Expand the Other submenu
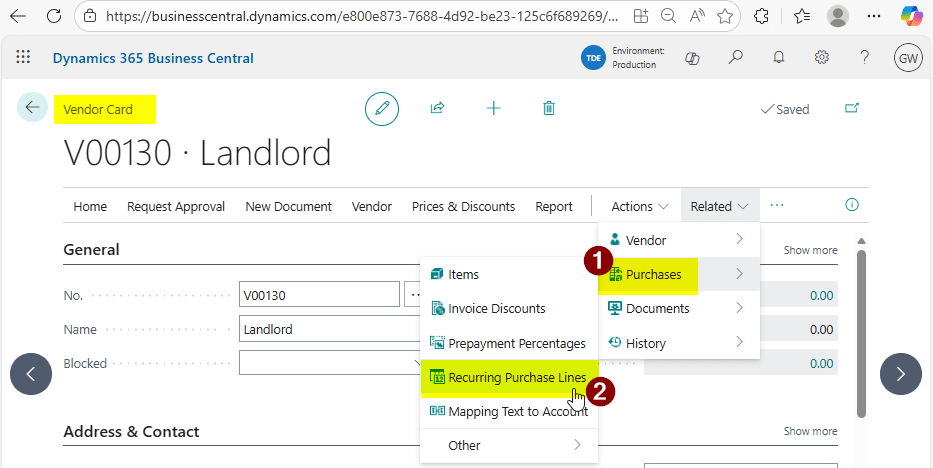This screenshot has height=468, width=933. pyautogui.click(x=508, y=445)
